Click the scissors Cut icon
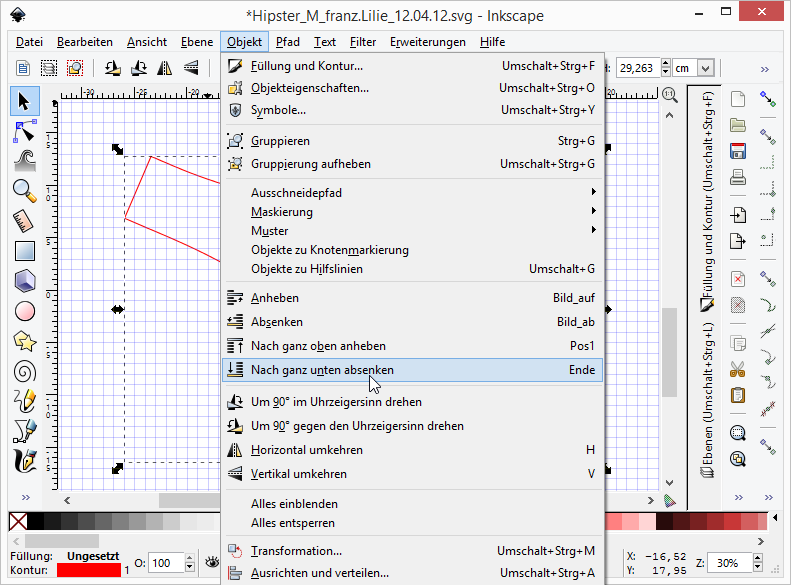791x585 pixels. coord(738,369)
